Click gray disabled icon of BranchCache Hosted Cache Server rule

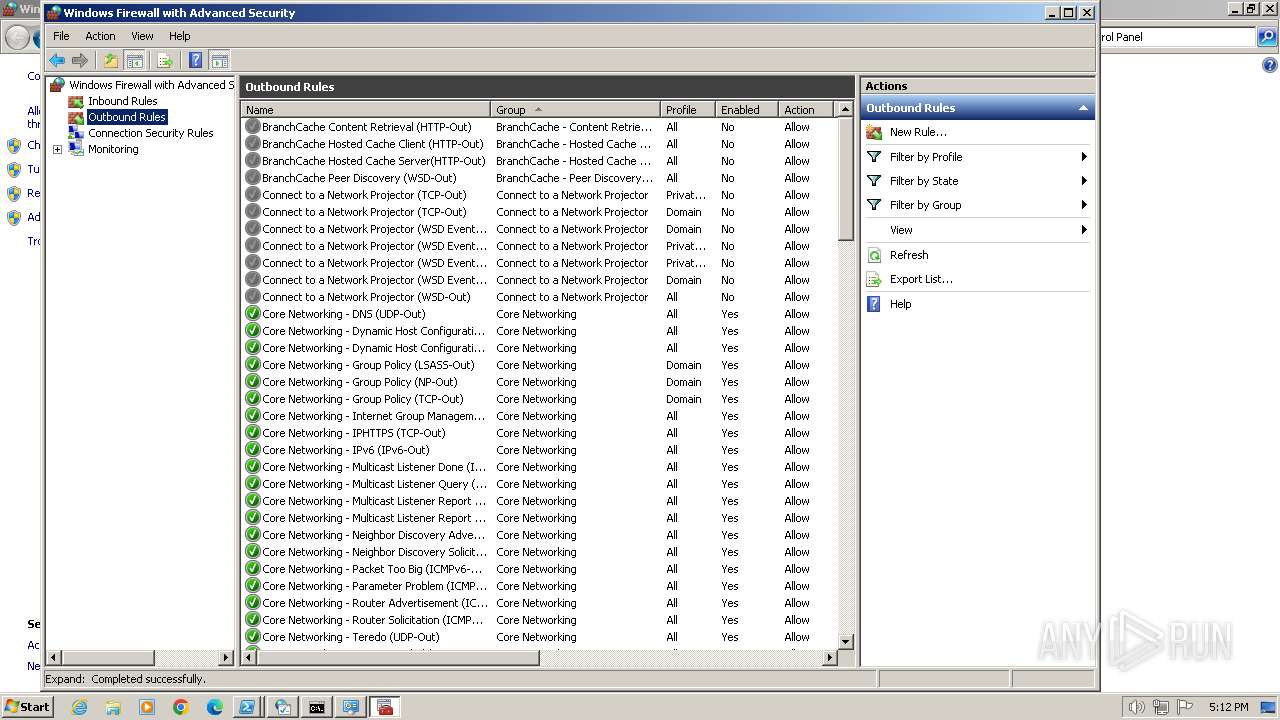click(x=252, y=161)
